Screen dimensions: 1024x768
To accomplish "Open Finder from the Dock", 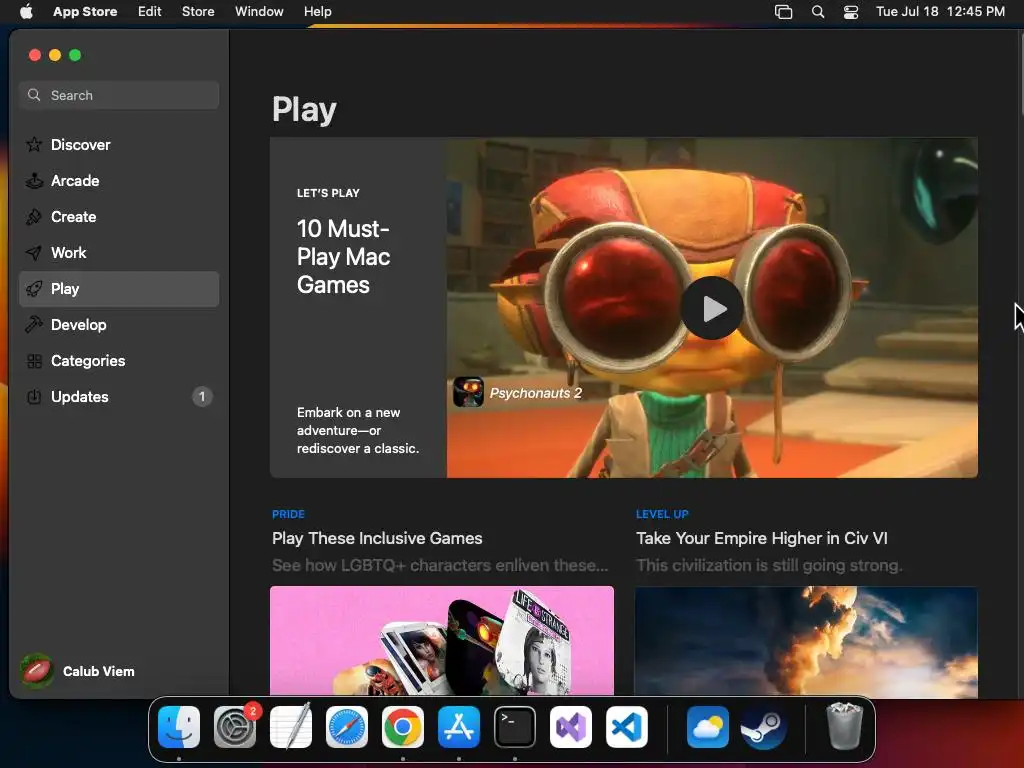I will click(179, 727).
